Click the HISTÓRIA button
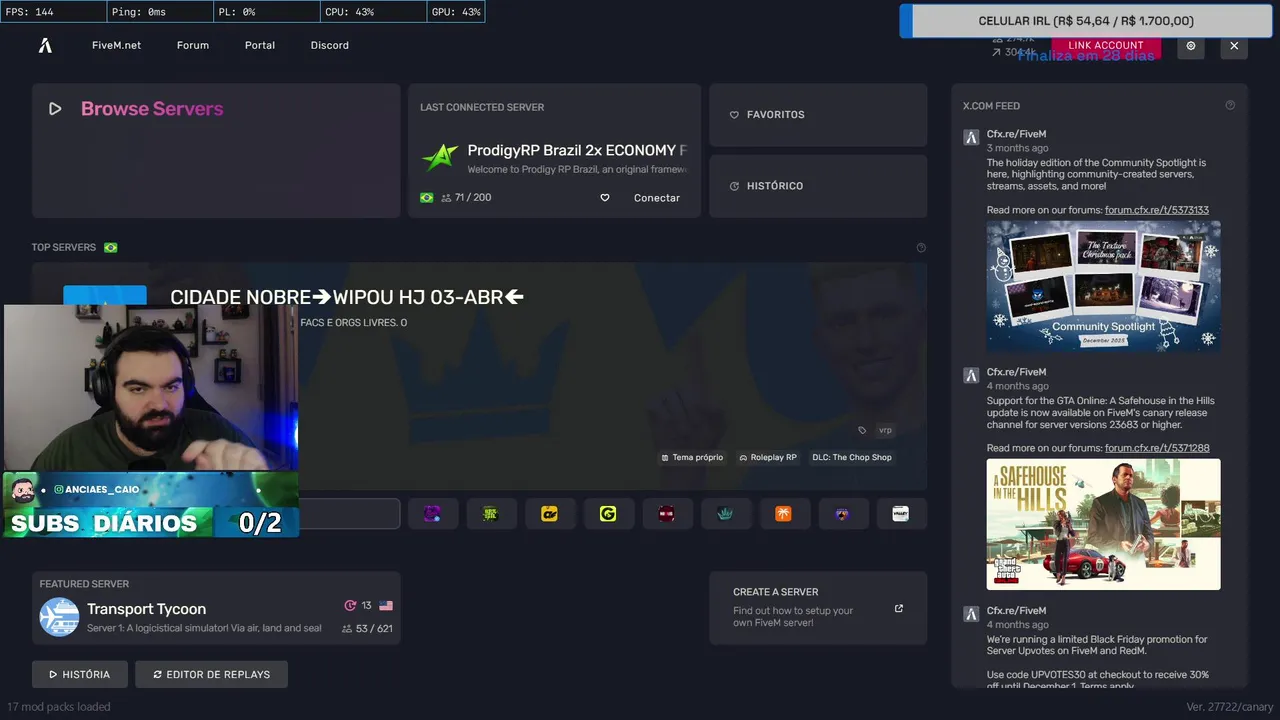 [80, 674]
